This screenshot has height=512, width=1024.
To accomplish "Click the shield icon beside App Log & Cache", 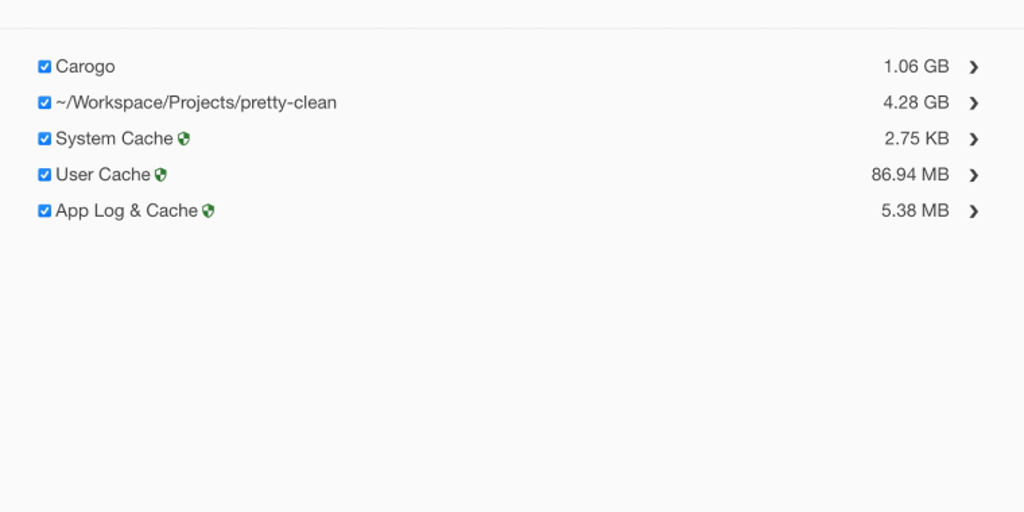I will pyautogui.click(x=208, y=211).
